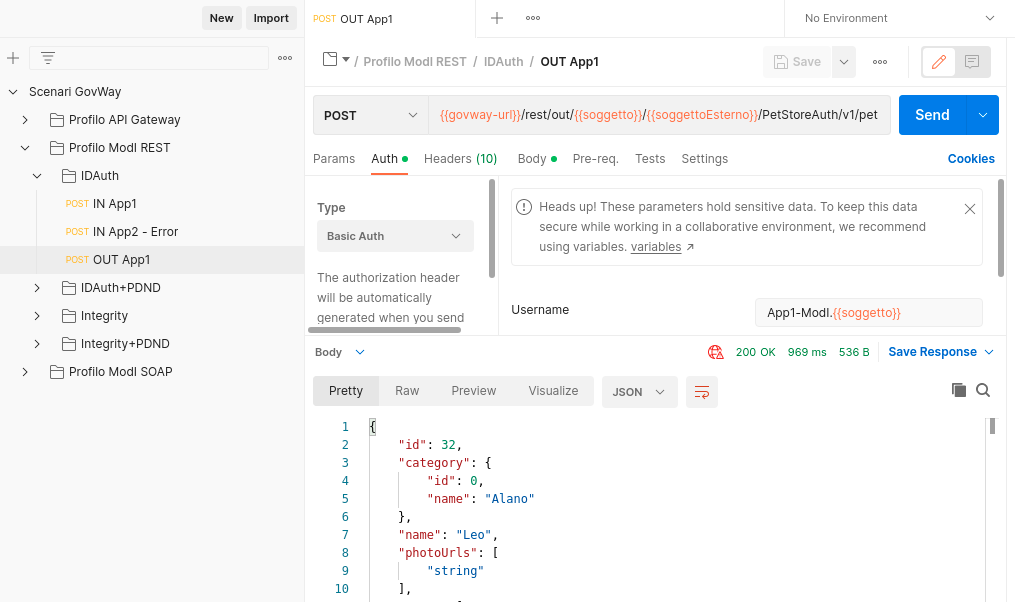Open the request three-dots menu beside Save
Image resolution: width=1015 pixels, height=602 pixels.
[880, 62]
